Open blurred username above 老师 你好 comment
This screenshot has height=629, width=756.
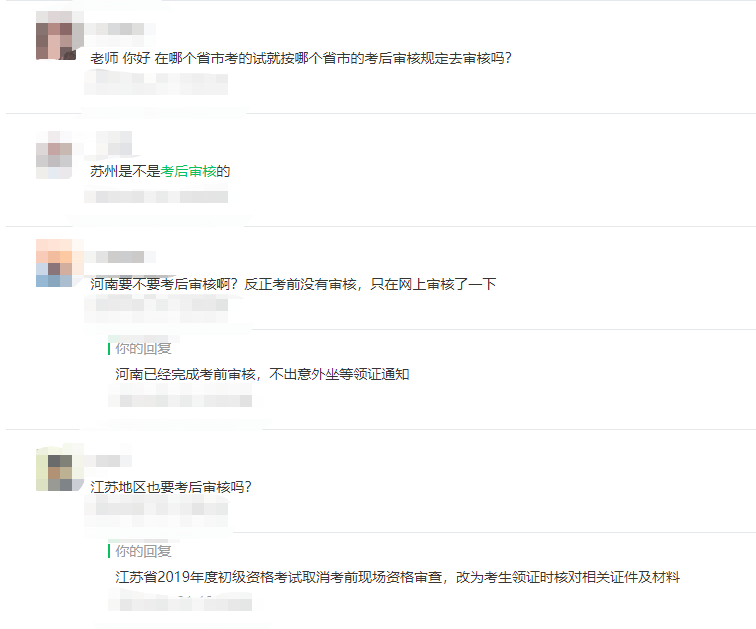pos(120,29)
